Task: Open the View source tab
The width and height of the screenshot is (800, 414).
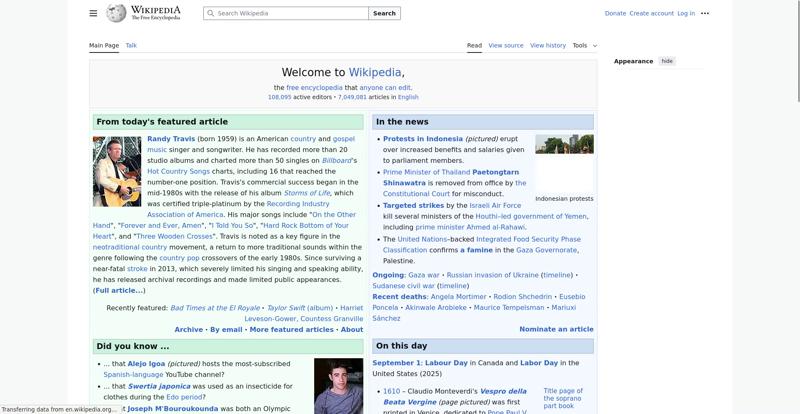Action: (x=506, y=45)
